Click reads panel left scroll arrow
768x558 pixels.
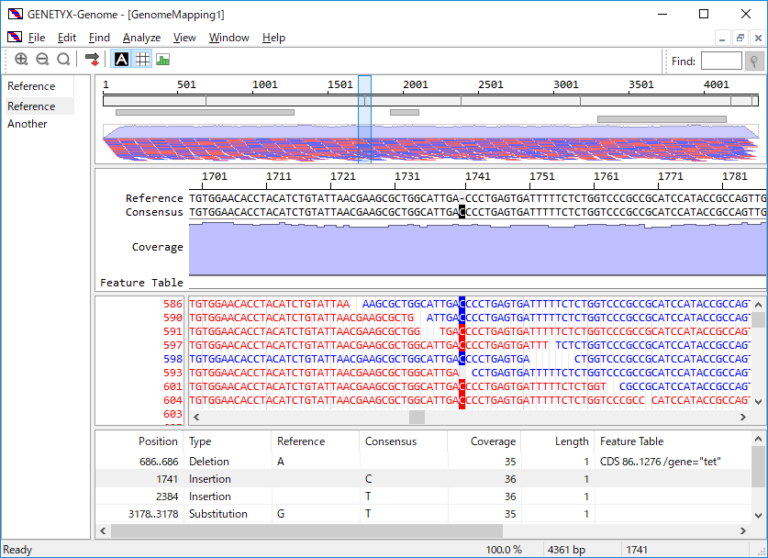196,417
